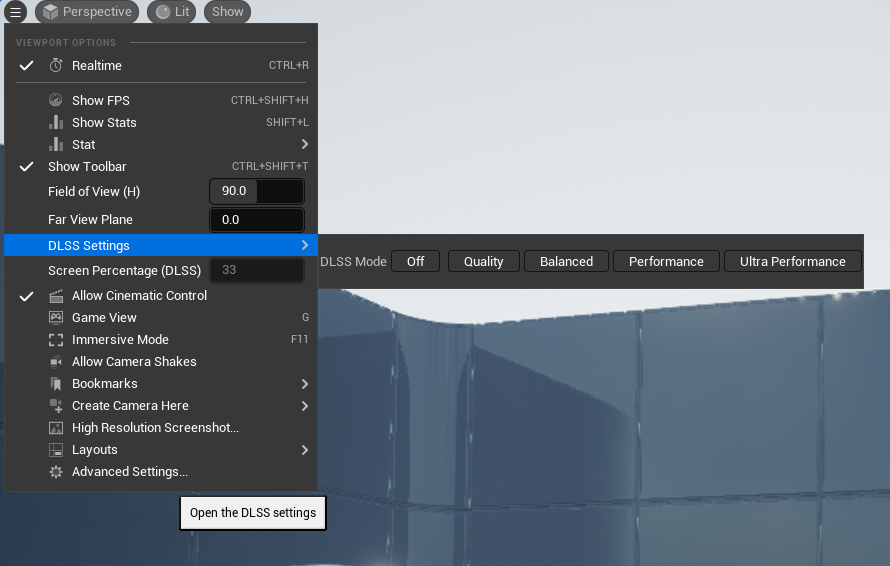Click the Allow Cinematic Control clapperboard icon
This screenshot has width=890, height=566.
coord(56,296)
